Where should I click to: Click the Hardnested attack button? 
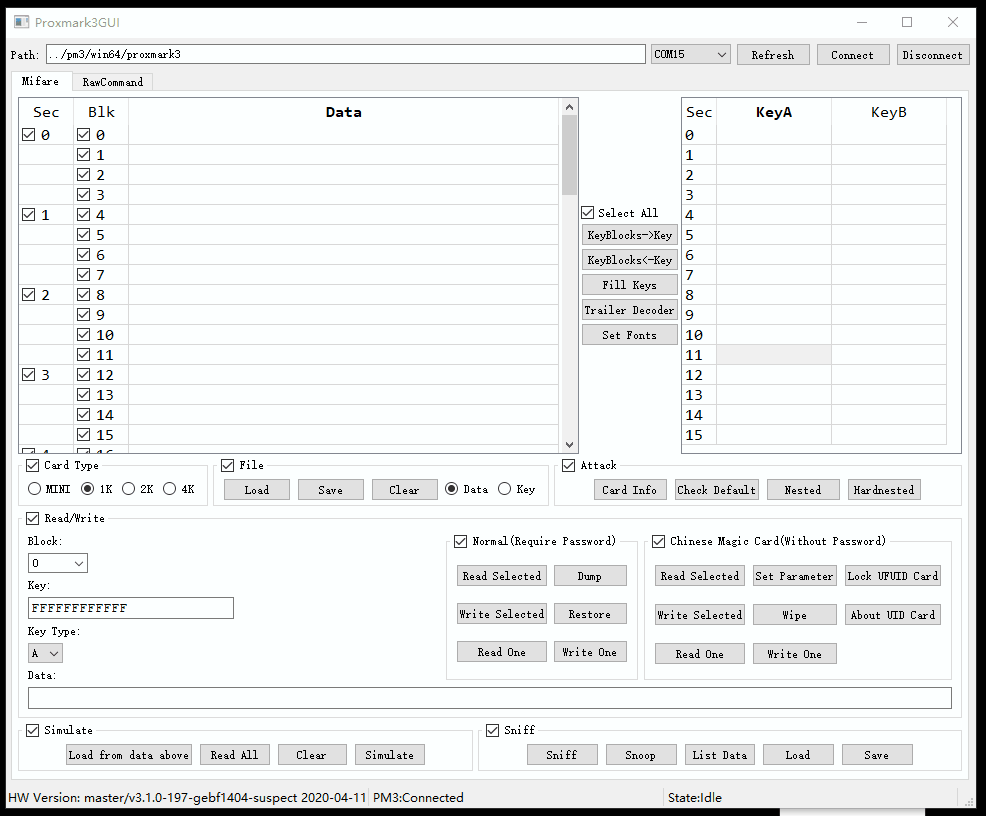coord(883,490)
